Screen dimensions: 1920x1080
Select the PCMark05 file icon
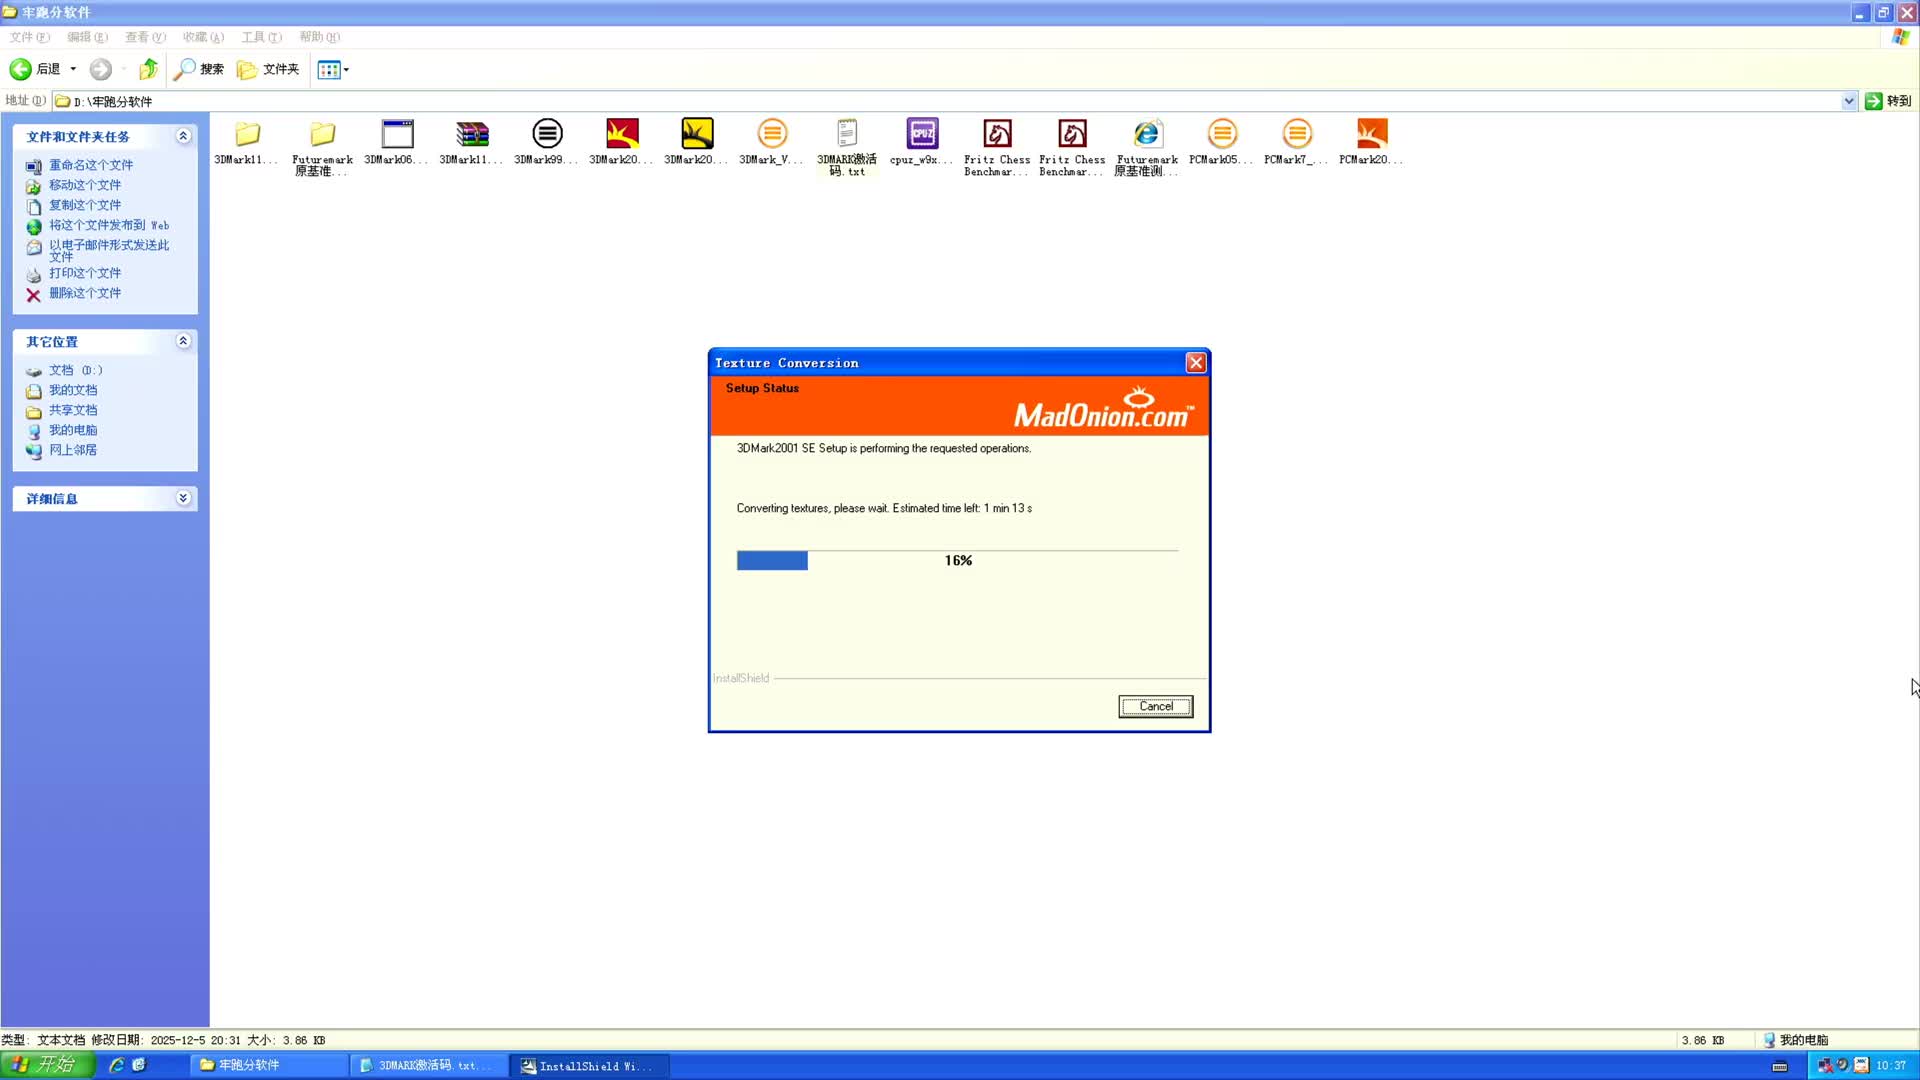tap(1222, 134)
